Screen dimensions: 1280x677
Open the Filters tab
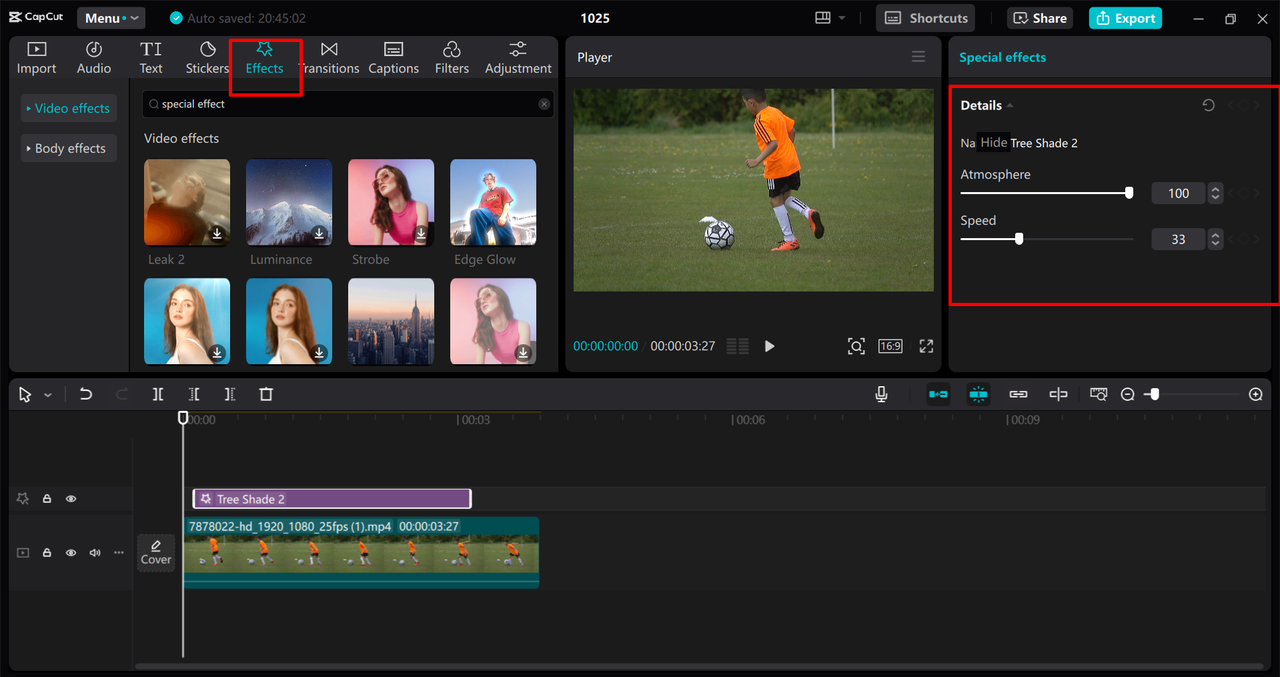(x=452, y=58)
